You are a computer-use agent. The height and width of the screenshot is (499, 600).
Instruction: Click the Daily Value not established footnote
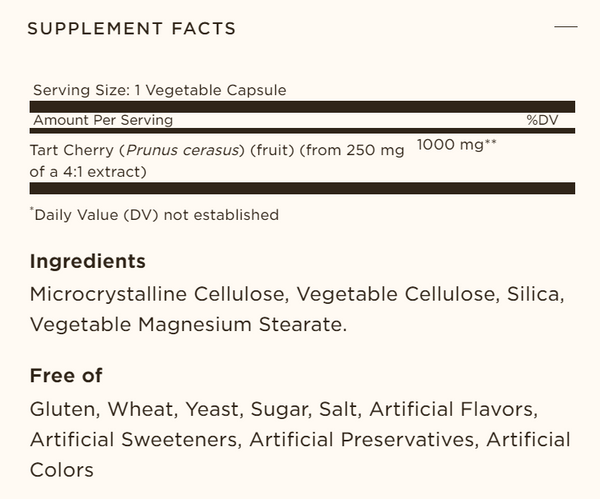coord(155,214)
